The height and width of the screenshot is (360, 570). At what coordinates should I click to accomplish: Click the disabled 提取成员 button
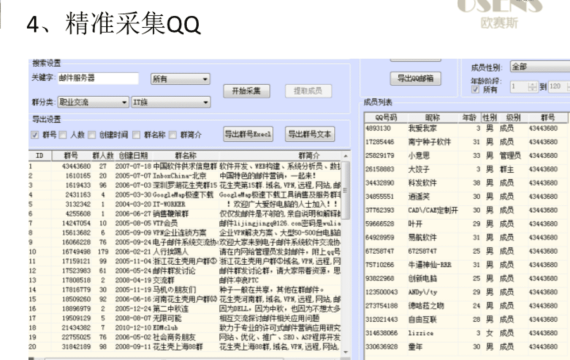(x=308, y=91)
